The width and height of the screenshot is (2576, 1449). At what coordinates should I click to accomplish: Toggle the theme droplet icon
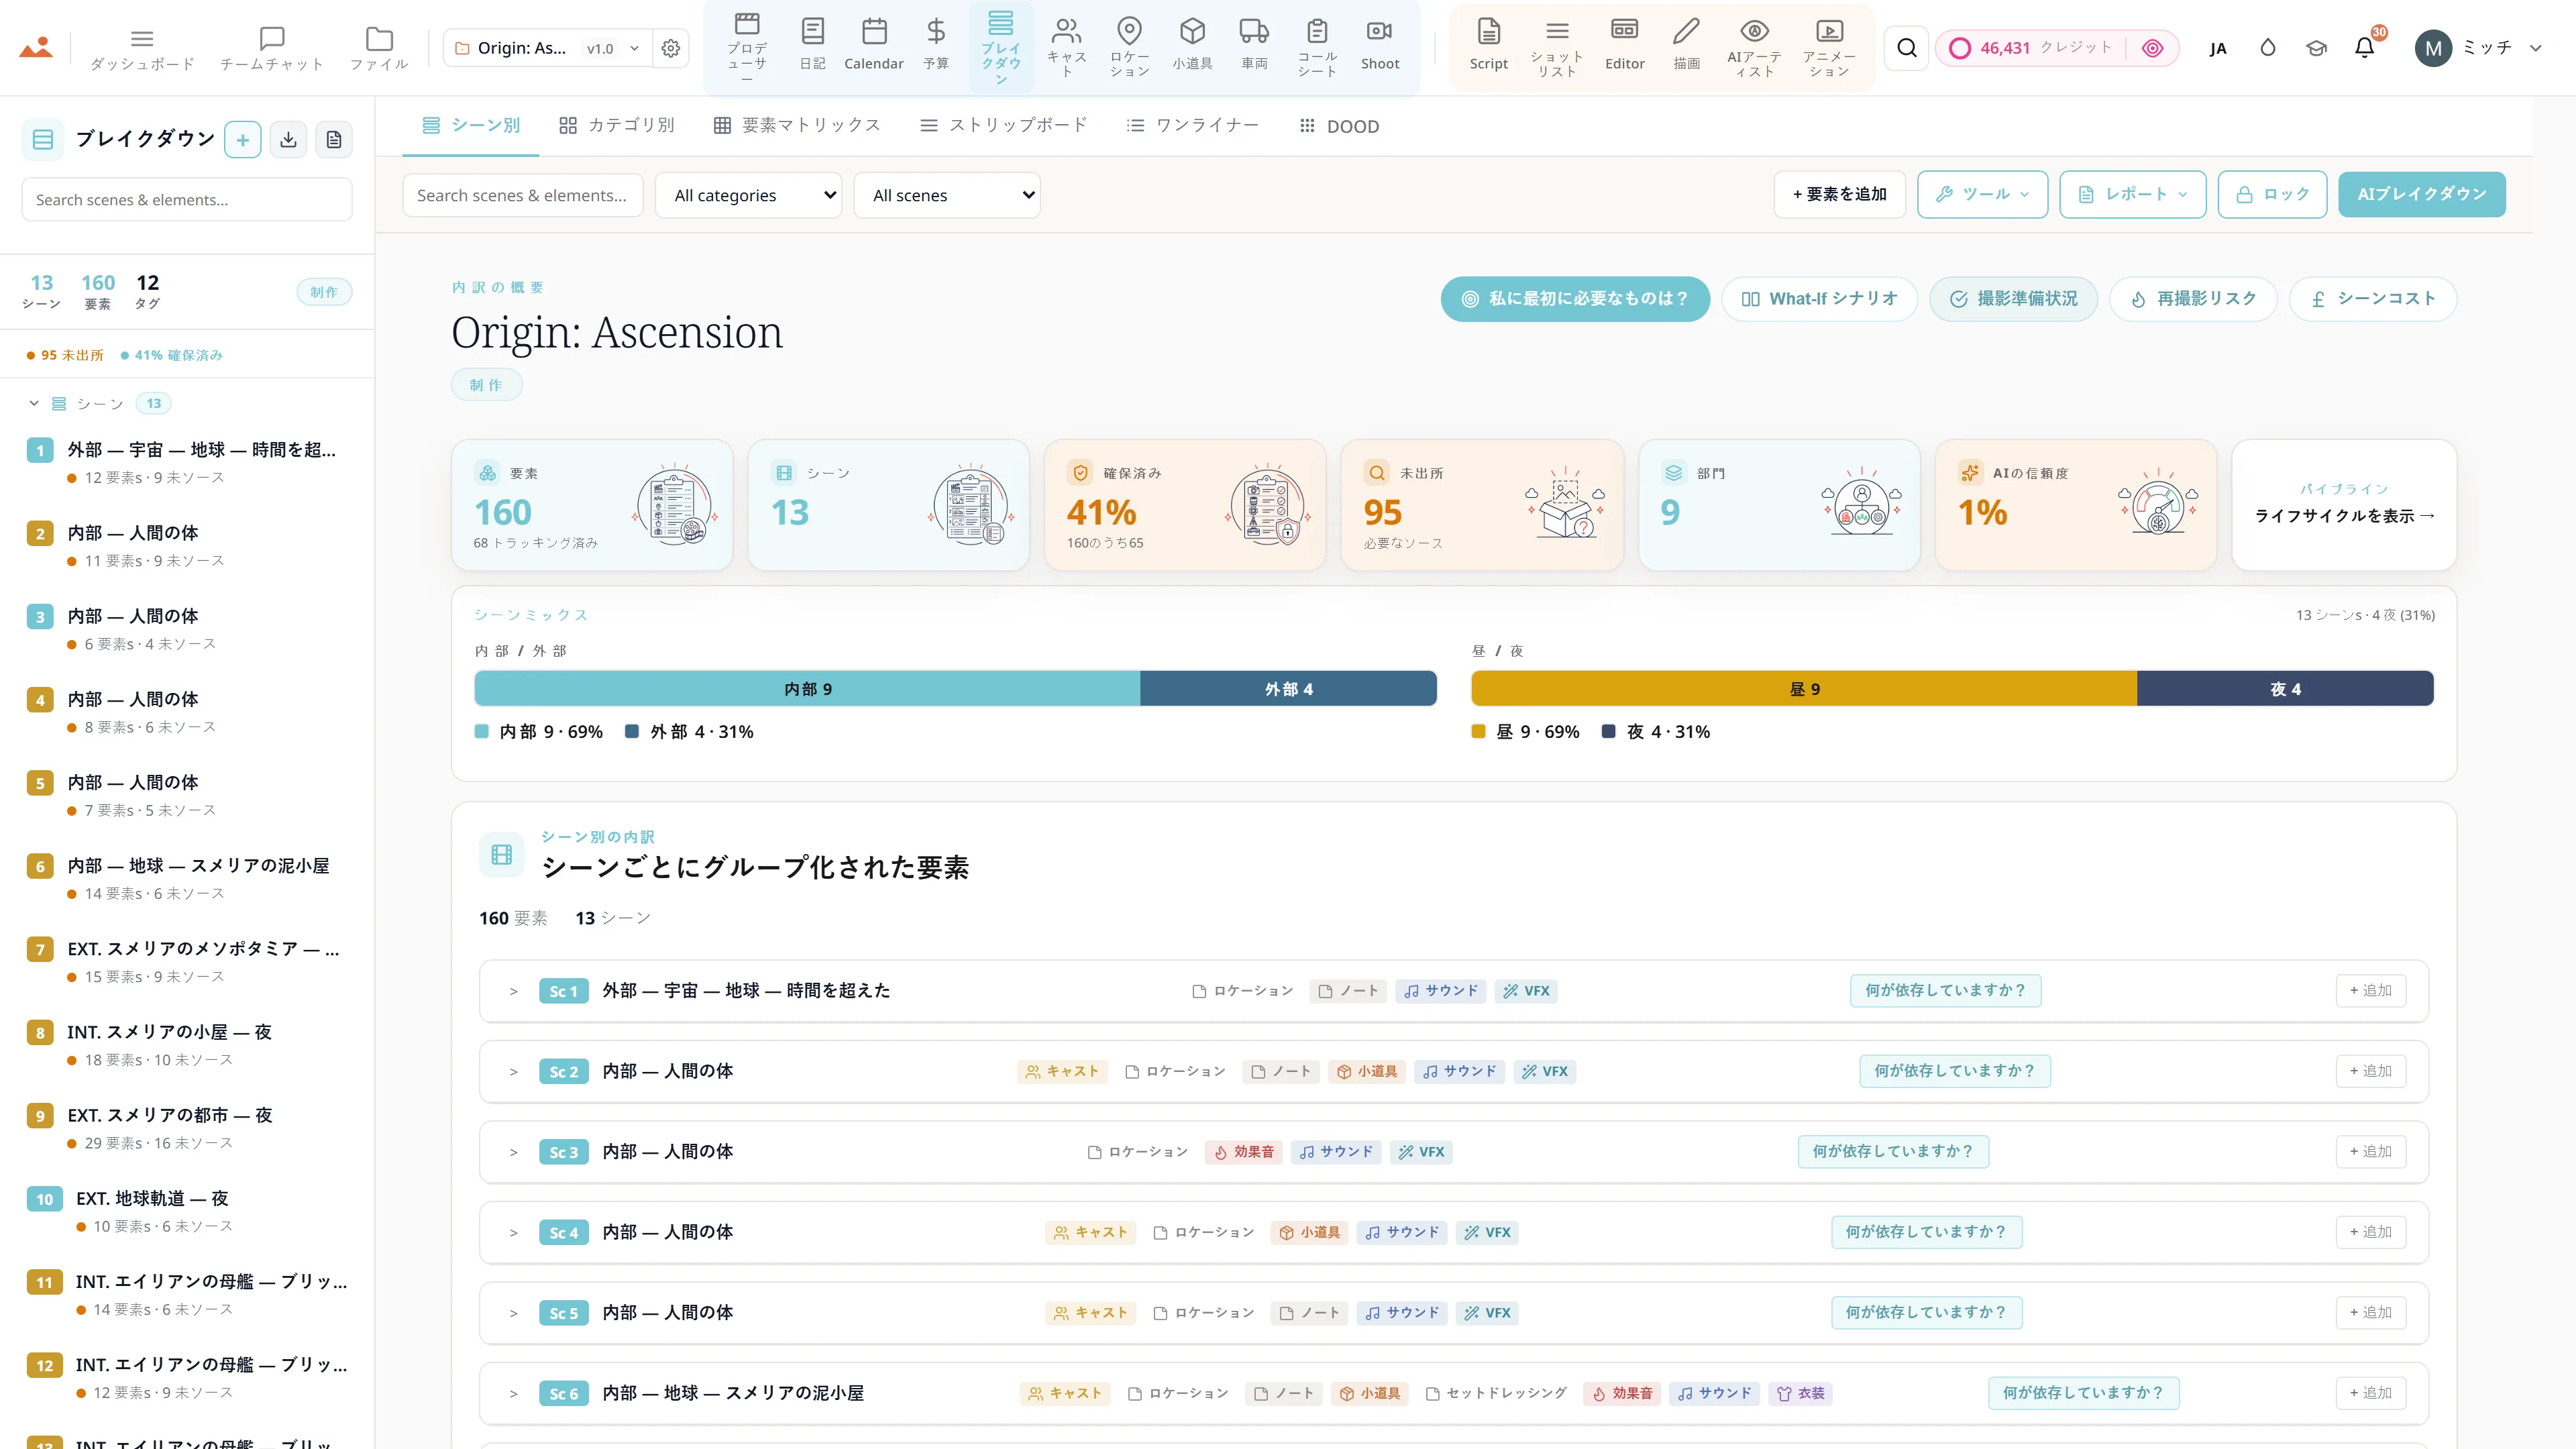point(2268,47)
